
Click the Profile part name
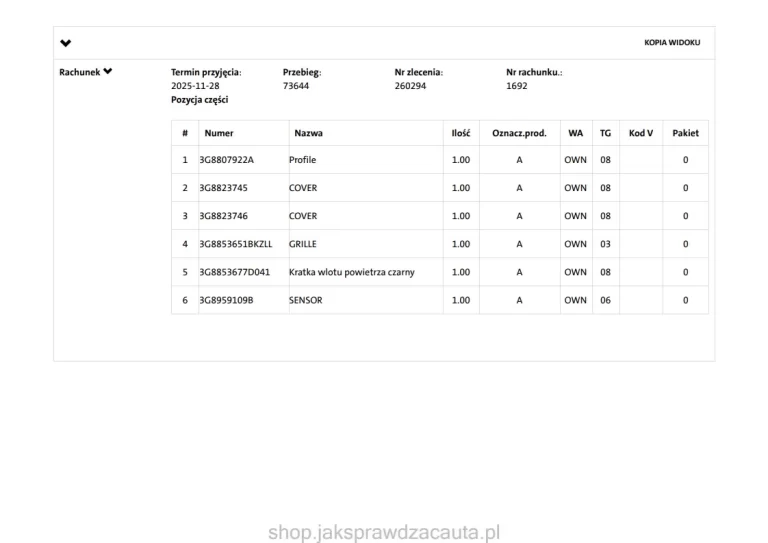point(302,160)
